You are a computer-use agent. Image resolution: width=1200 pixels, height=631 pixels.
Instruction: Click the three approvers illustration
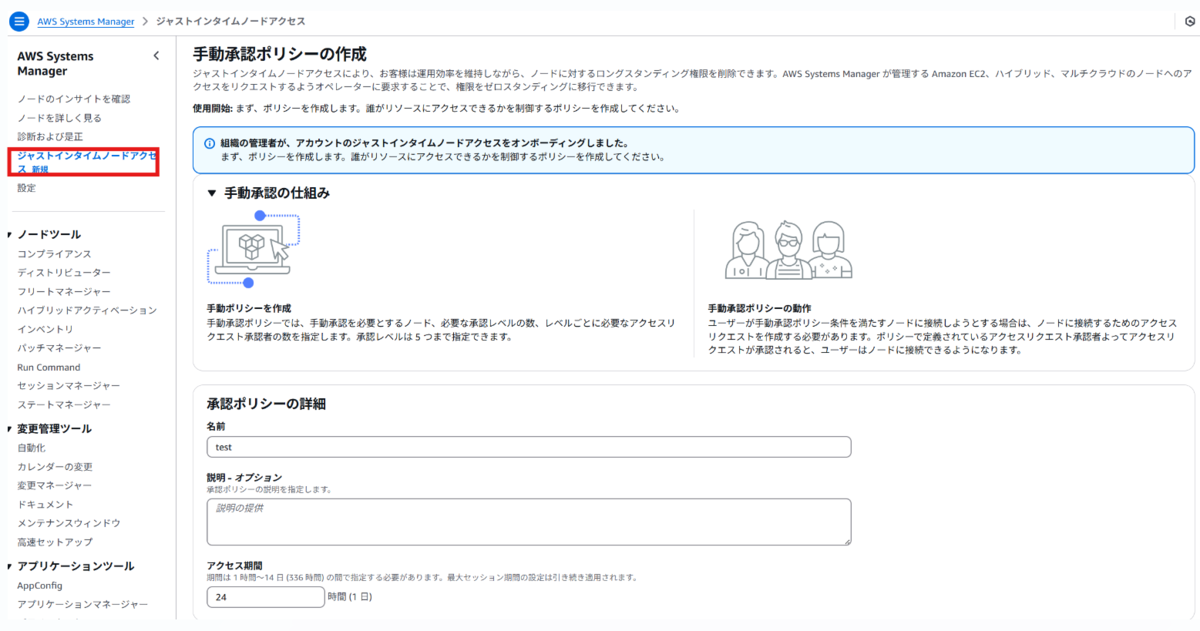click(790, 250)
